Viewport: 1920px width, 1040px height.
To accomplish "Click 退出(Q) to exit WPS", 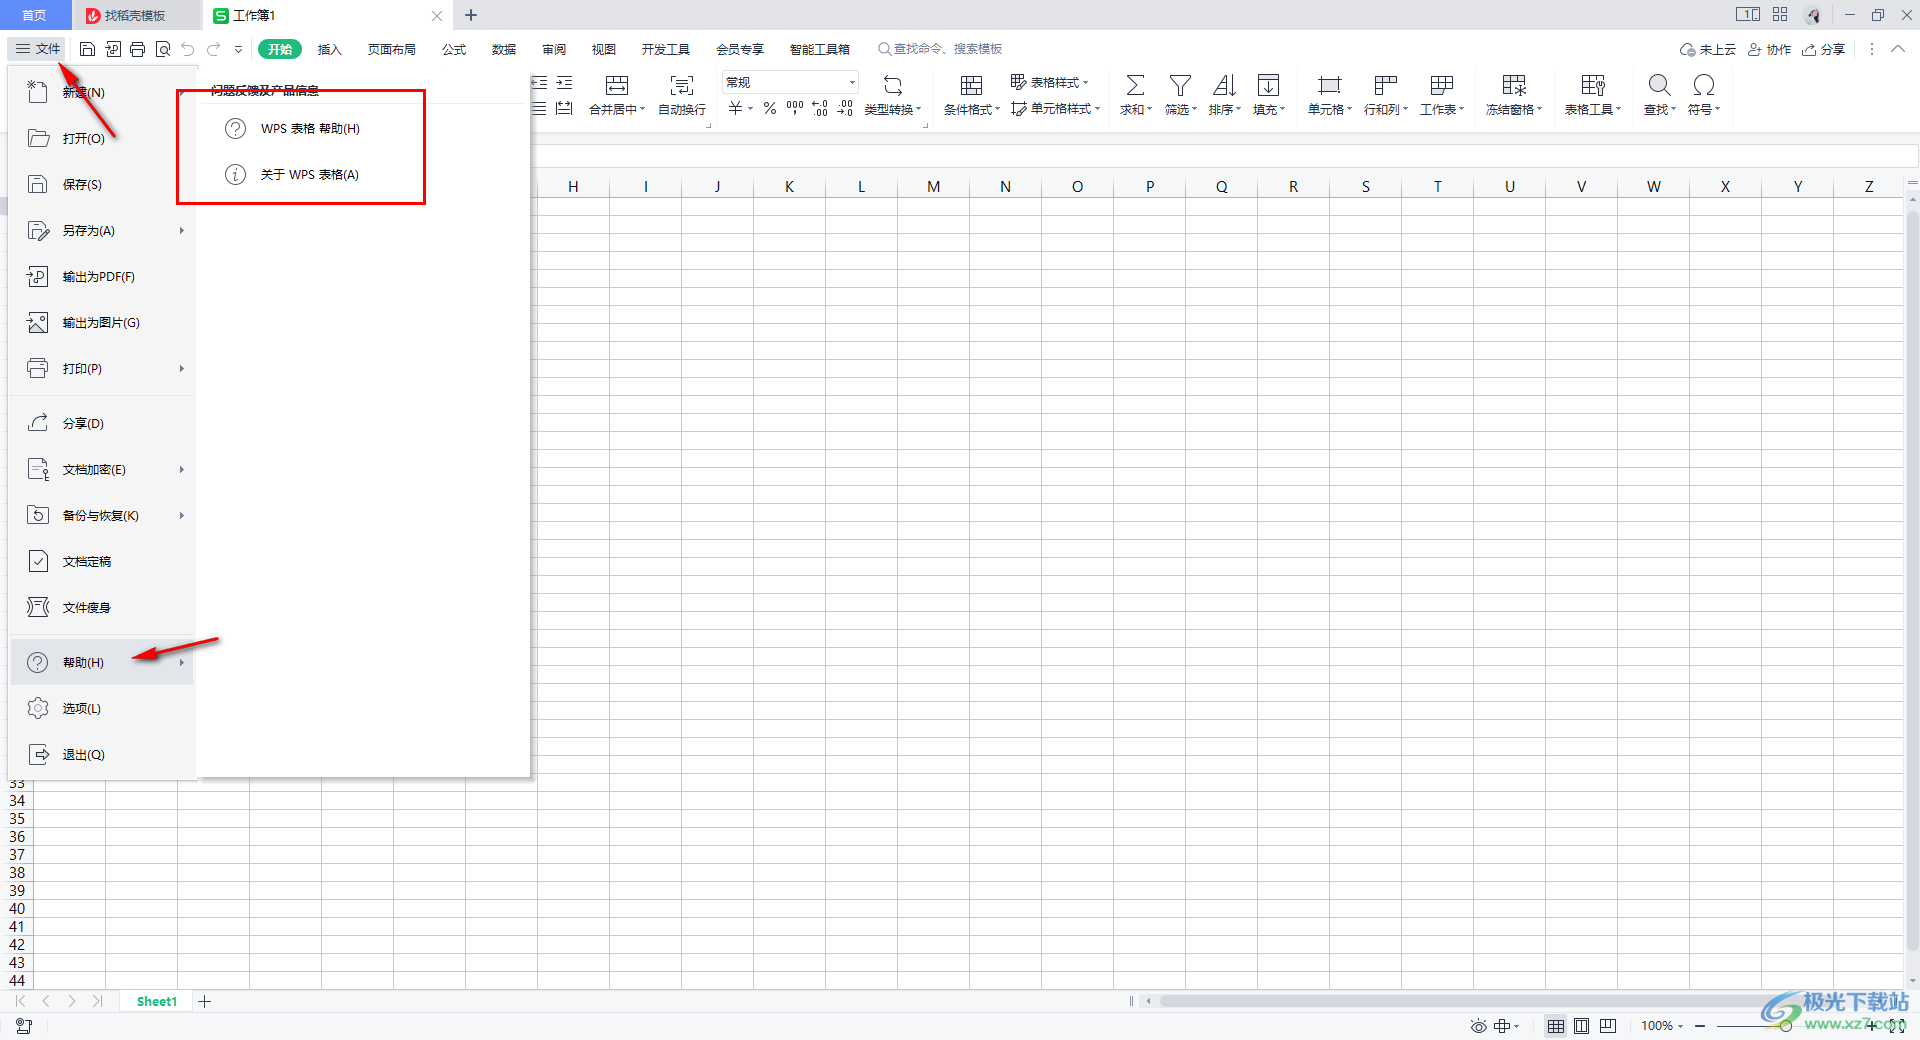I will click(101, 754).
